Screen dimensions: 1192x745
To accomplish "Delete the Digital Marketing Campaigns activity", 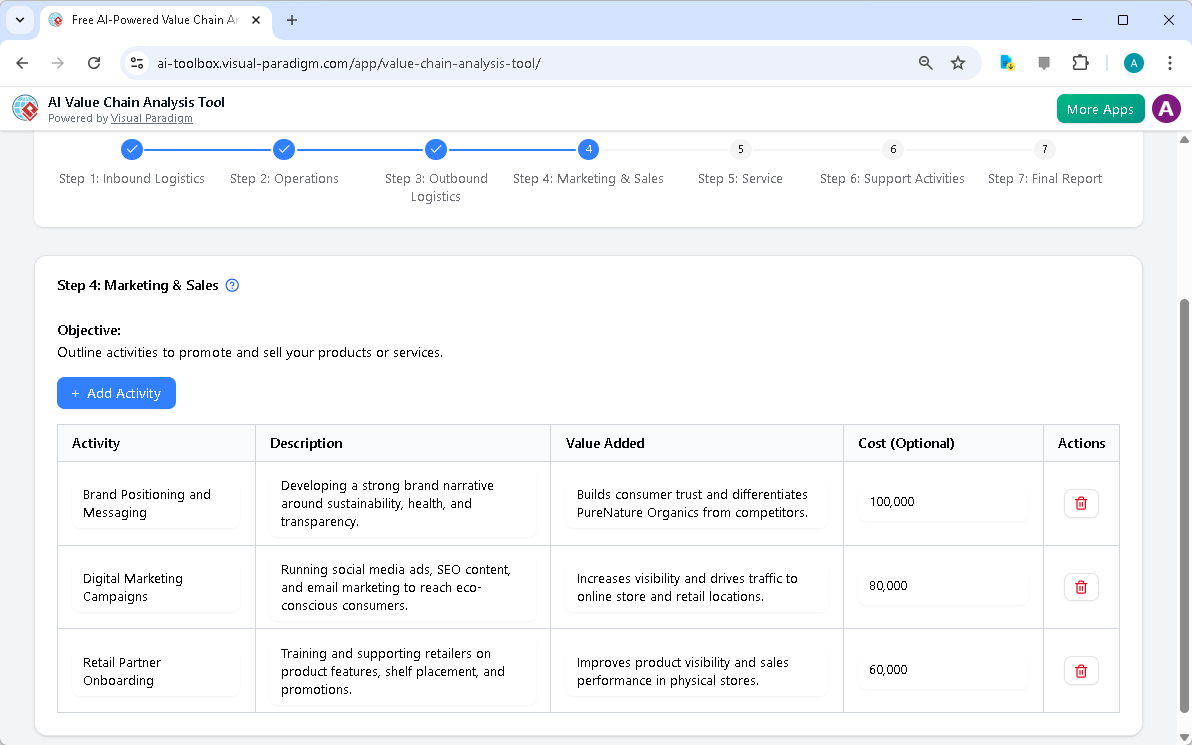I will 1080,587.
